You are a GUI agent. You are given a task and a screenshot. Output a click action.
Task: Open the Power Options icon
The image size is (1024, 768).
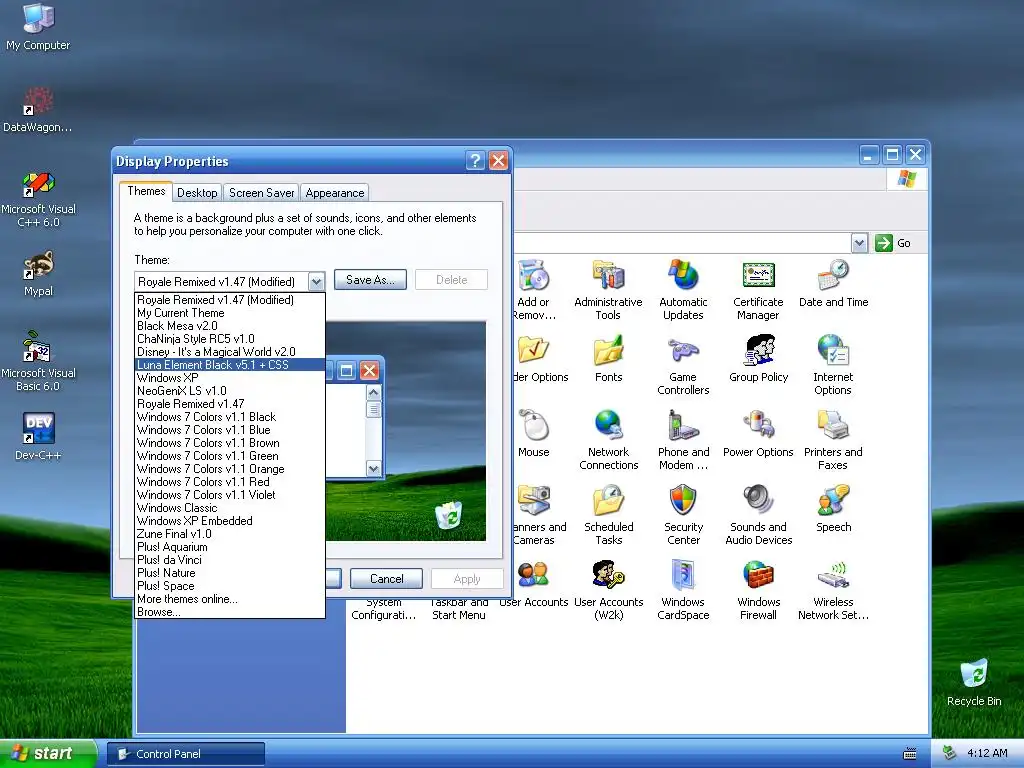(758, 434)
